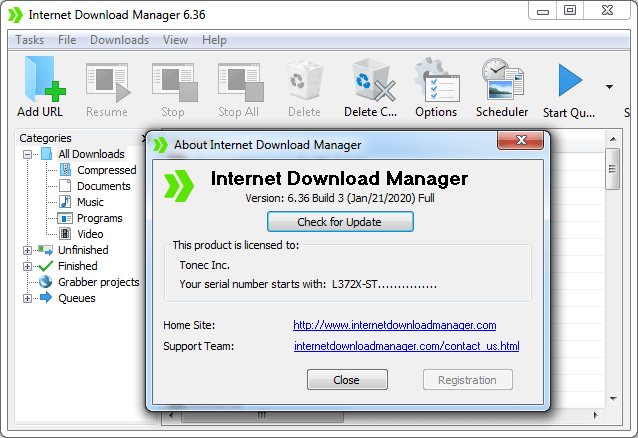Click the Check for Update button
Image resolution: width=638 pixels, height=438 pixels.
tap(340, 222)
